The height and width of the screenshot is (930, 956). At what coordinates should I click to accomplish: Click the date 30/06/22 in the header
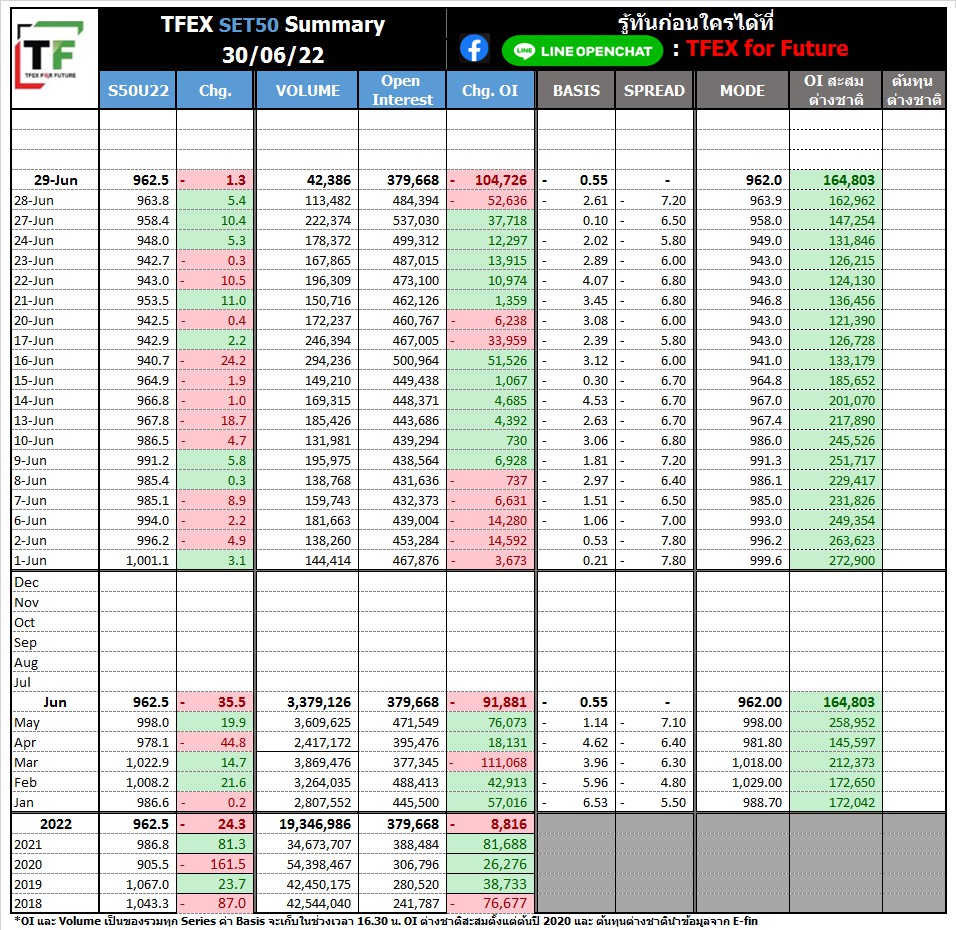(273, 55)
